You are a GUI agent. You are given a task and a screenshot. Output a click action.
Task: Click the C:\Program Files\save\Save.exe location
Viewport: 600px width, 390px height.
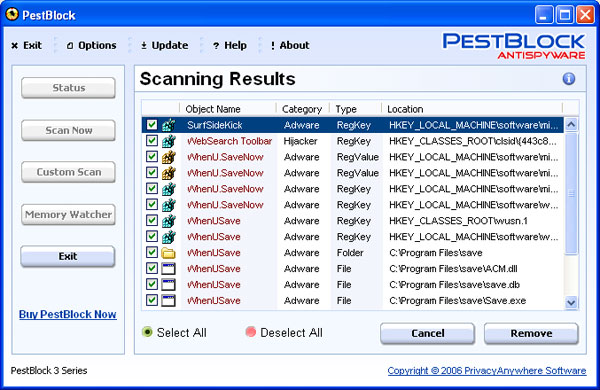pyautogui.click(x=457, y=300)
